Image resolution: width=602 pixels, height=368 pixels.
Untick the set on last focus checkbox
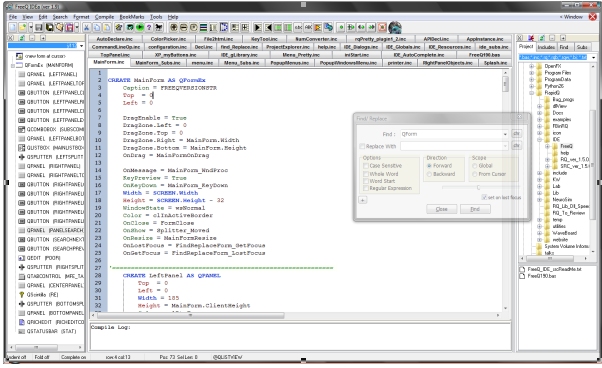(484, 197)
